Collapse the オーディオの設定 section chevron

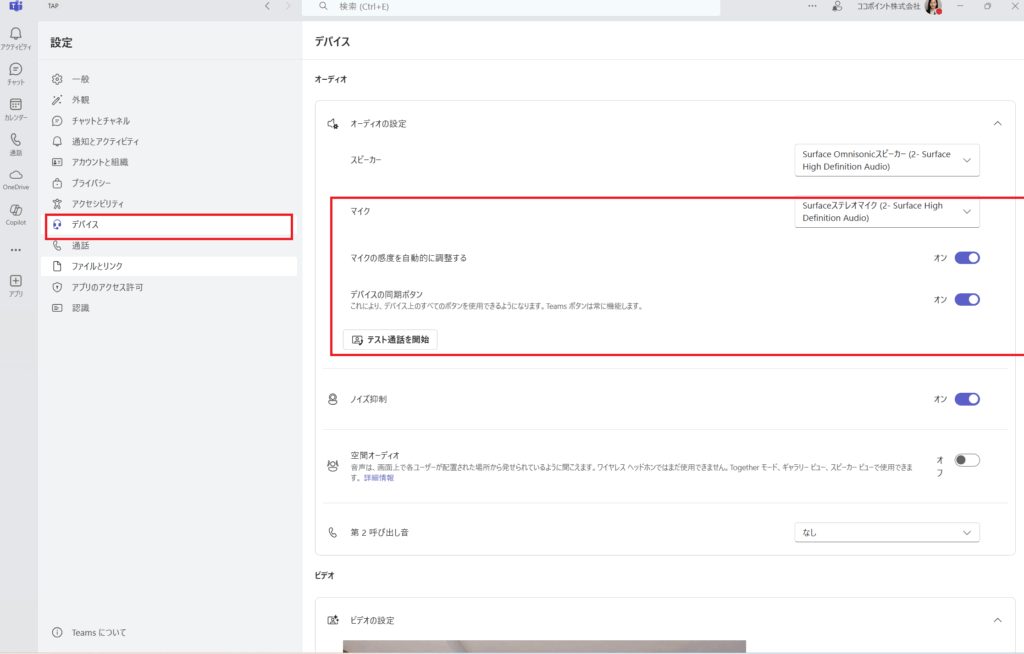[996, 123]
